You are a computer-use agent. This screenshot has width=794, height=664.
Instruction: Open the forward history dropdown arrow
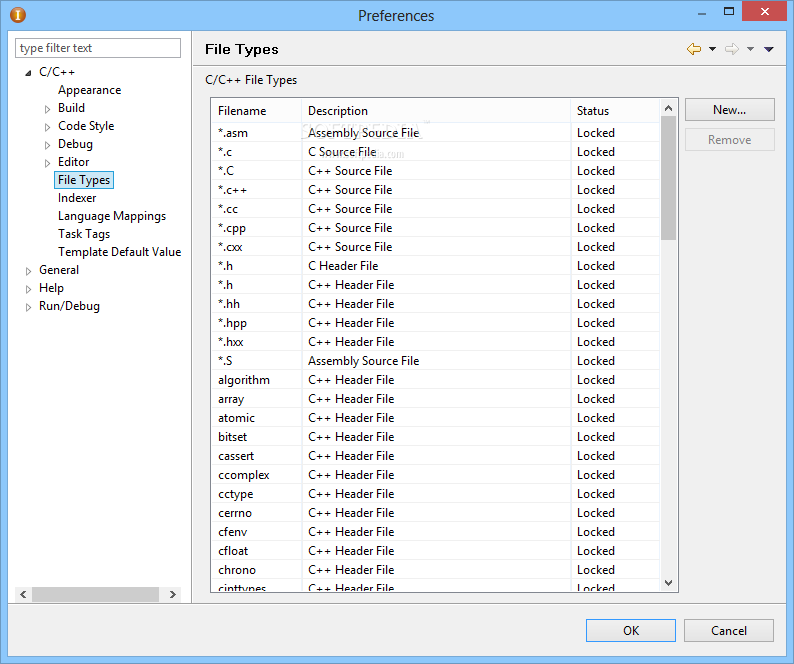click(750, 49)
